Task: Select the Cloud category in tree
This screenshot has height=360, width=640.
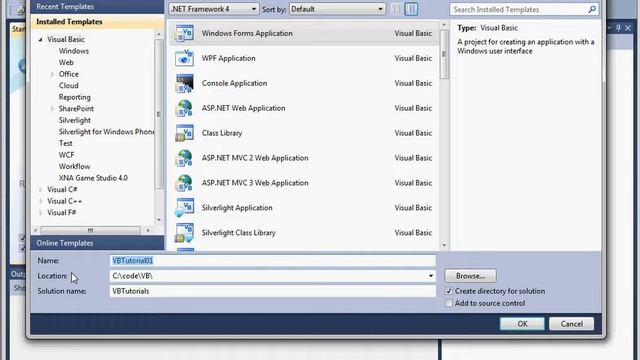Action: point(69,86)
